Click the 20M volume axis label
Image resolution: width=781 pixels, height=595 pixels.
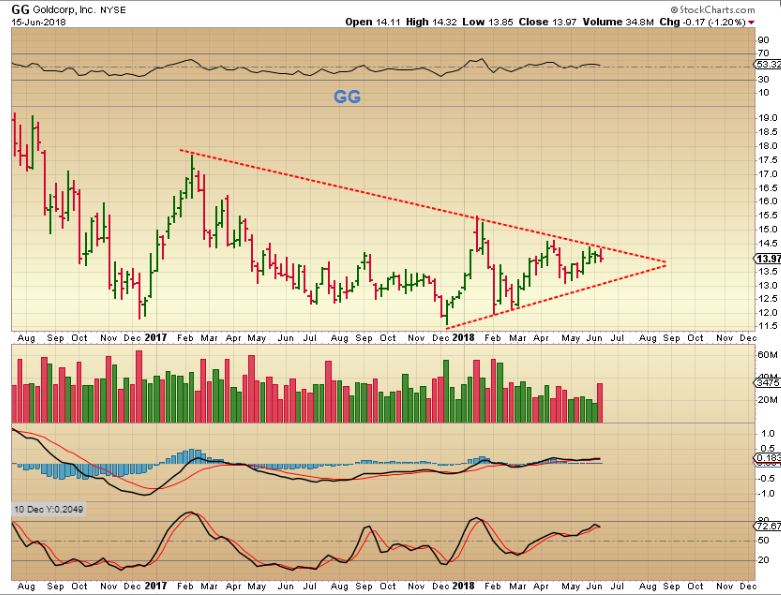[x=768, y=400]
